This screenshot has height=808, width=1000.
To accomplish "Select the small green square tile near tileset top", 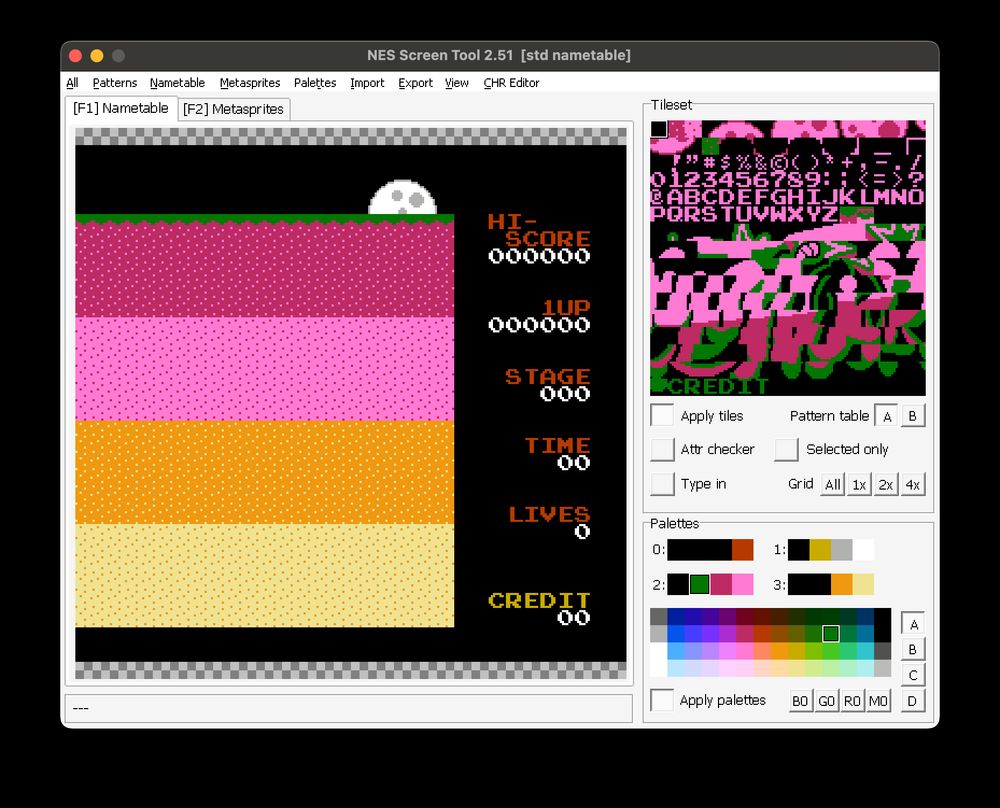I will click(x=710, y=147).
